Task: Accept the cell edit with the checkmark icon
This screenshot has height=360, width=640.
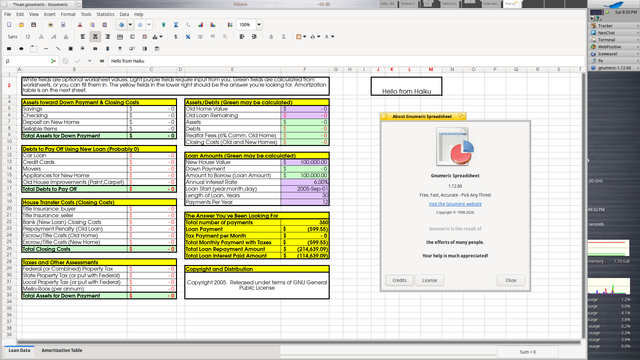Action: pos(78,61)
